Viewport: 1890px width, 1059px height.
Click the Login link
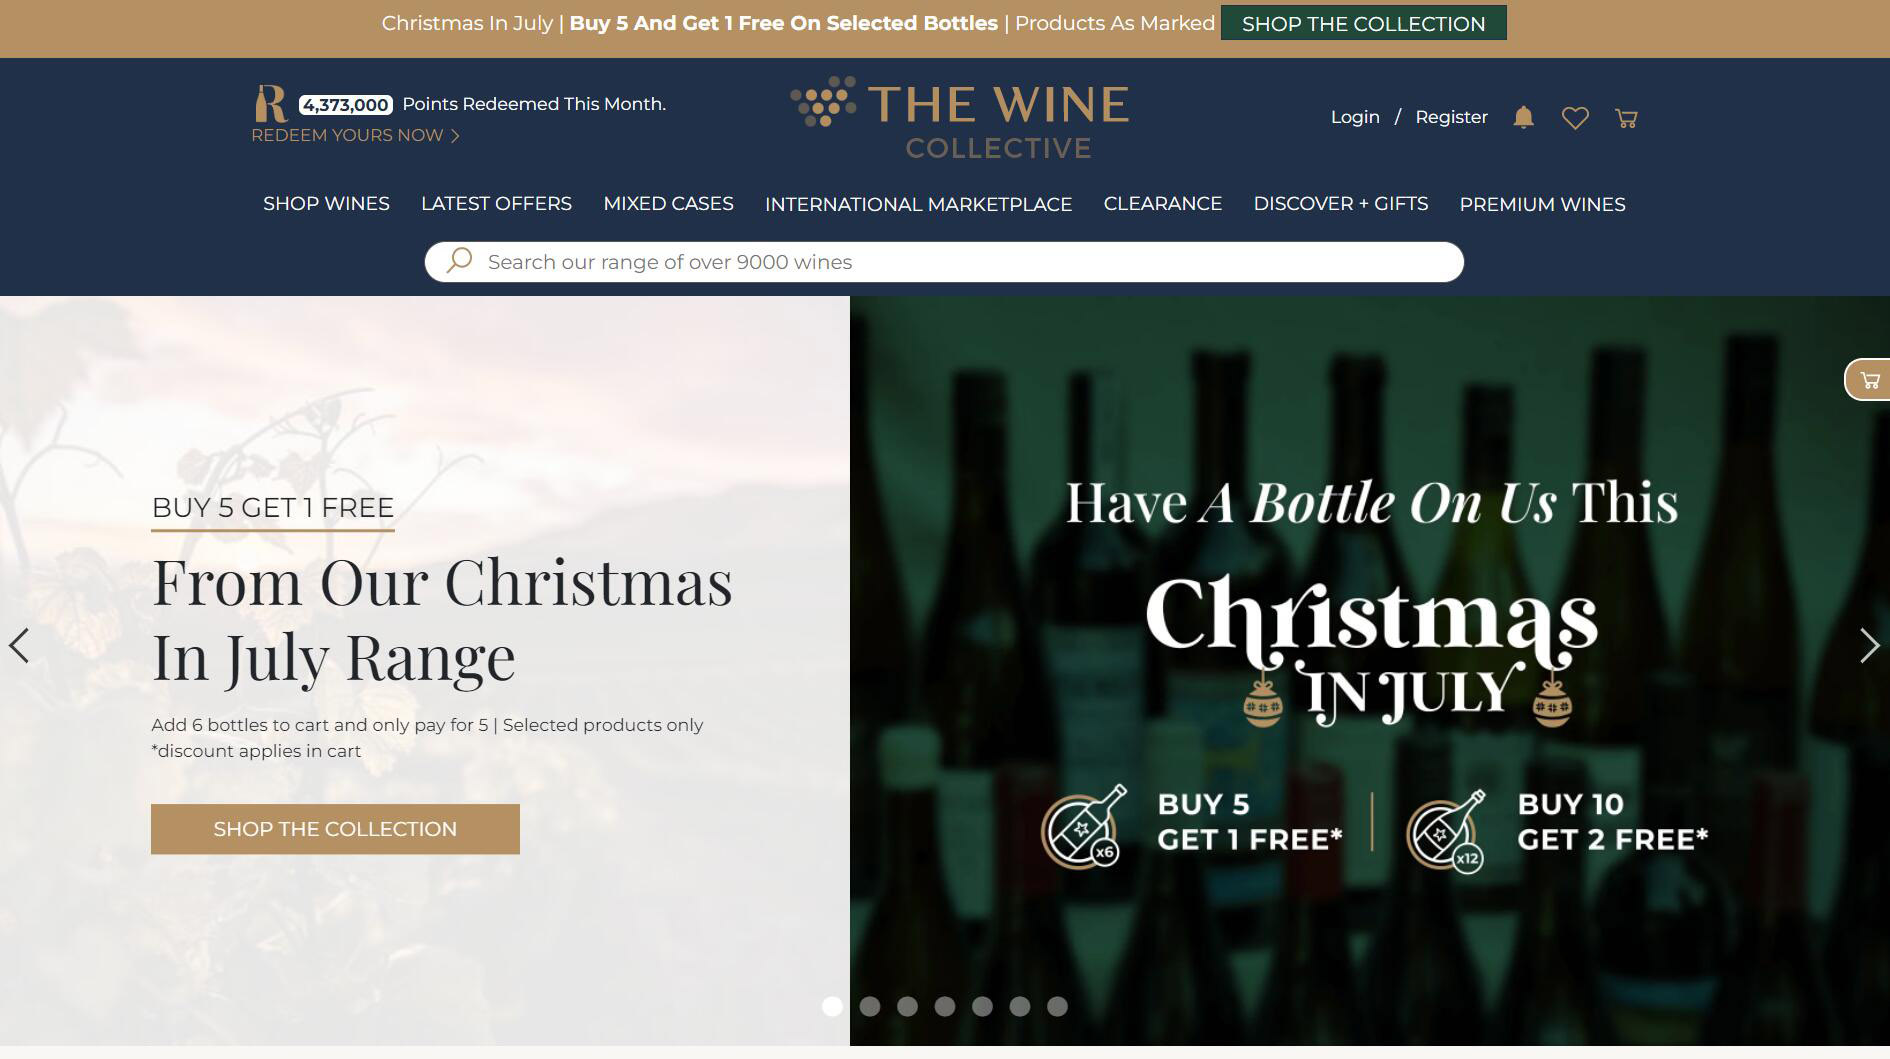1355,117
